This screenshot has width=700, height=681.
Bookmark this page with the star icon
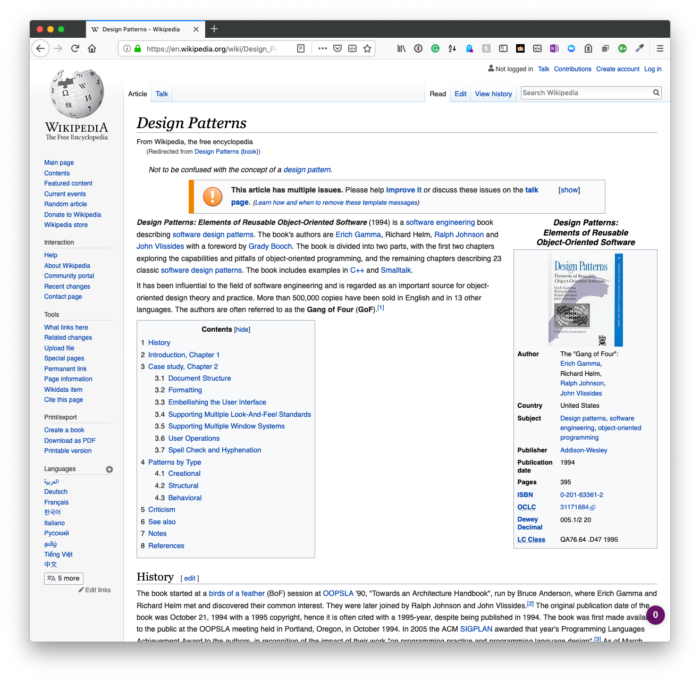coord(367,49)
